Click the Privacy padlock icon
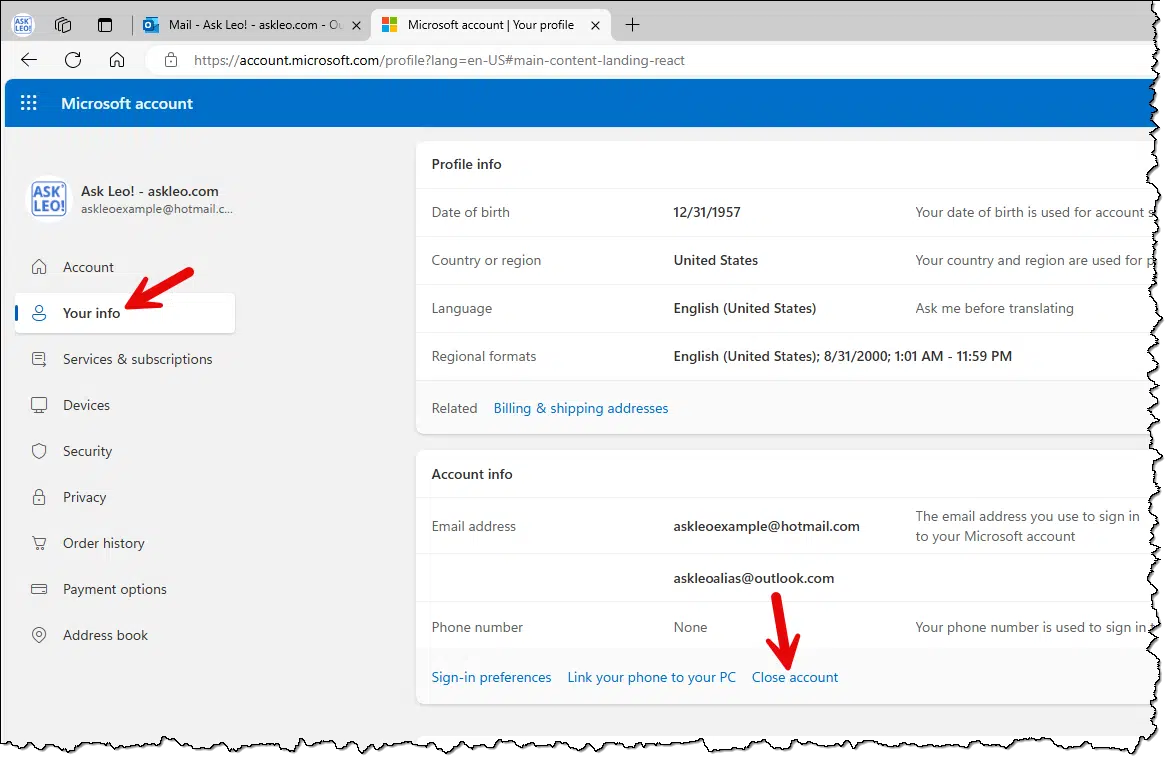The width and height of the screenshot is (1169, 760). coord(39,497)
